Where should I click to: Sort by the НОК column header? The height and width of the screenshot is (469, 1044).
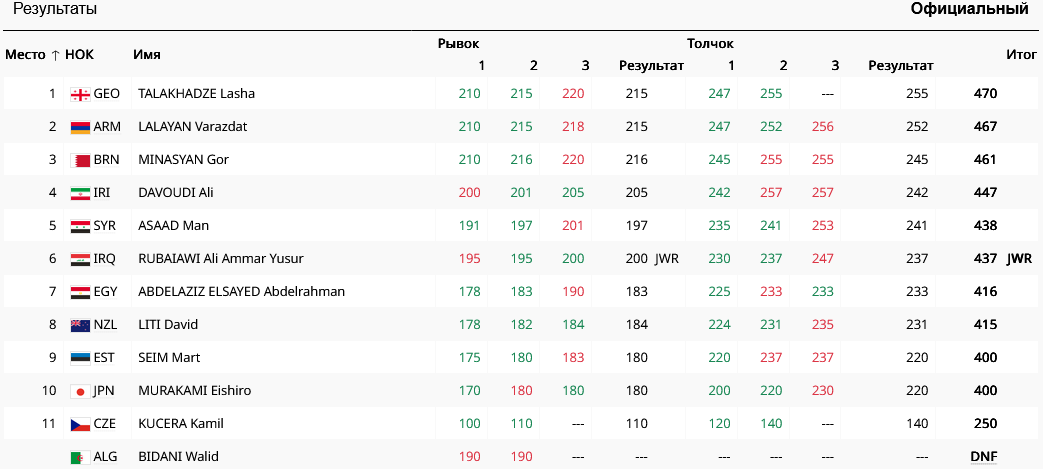tap(79, 54)
